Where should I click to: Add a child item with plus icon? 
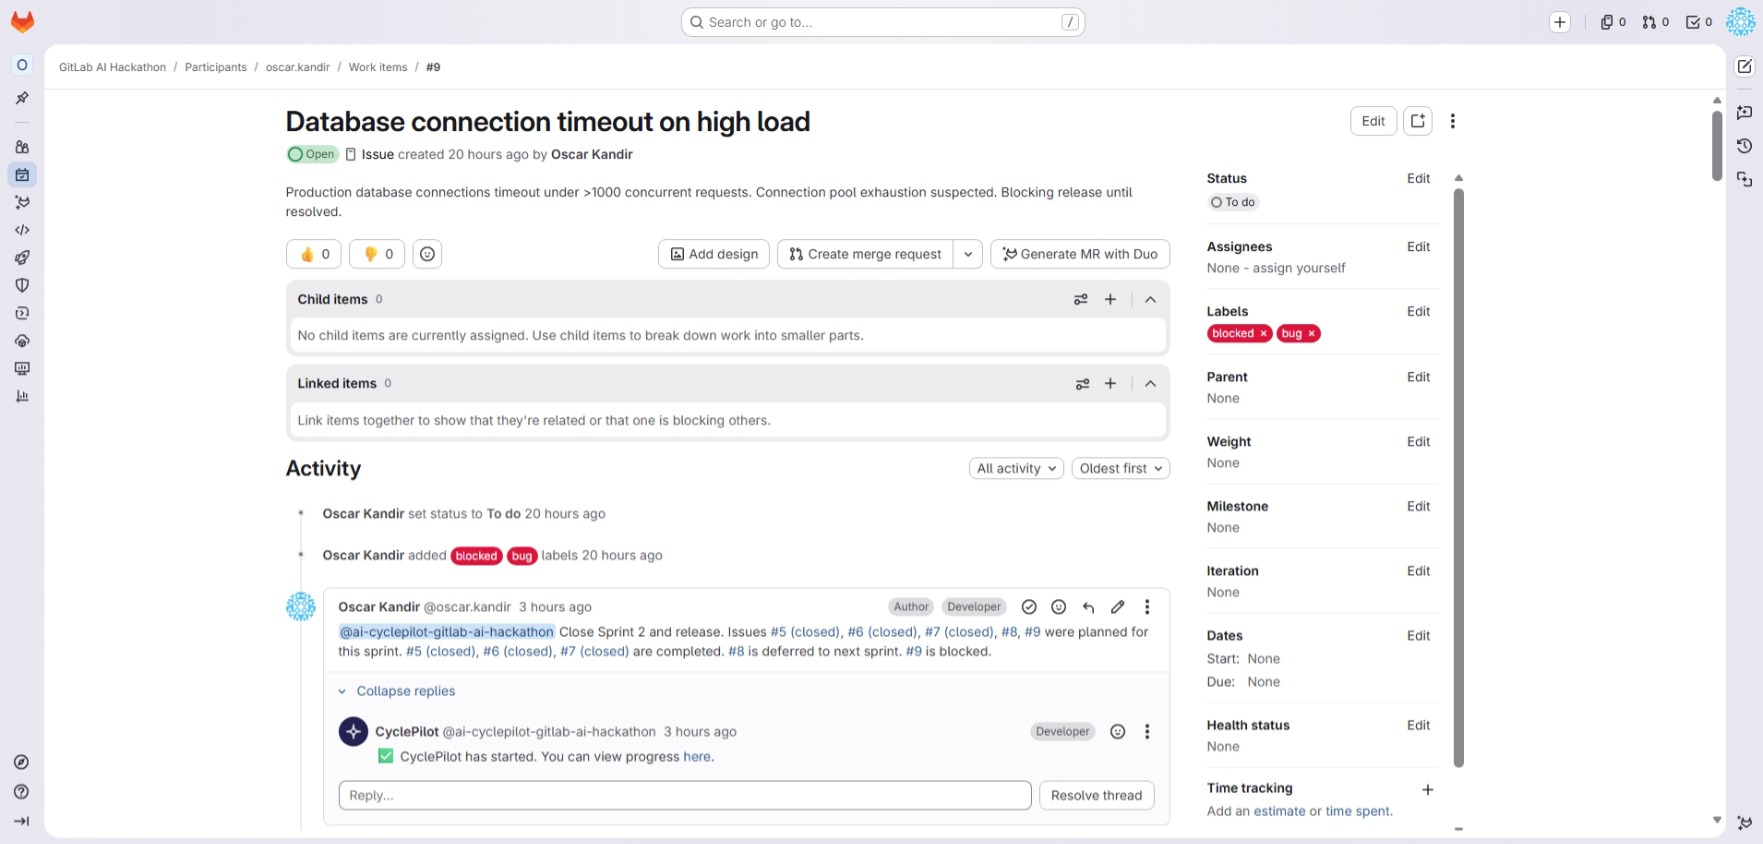[x=1110, y=299]
